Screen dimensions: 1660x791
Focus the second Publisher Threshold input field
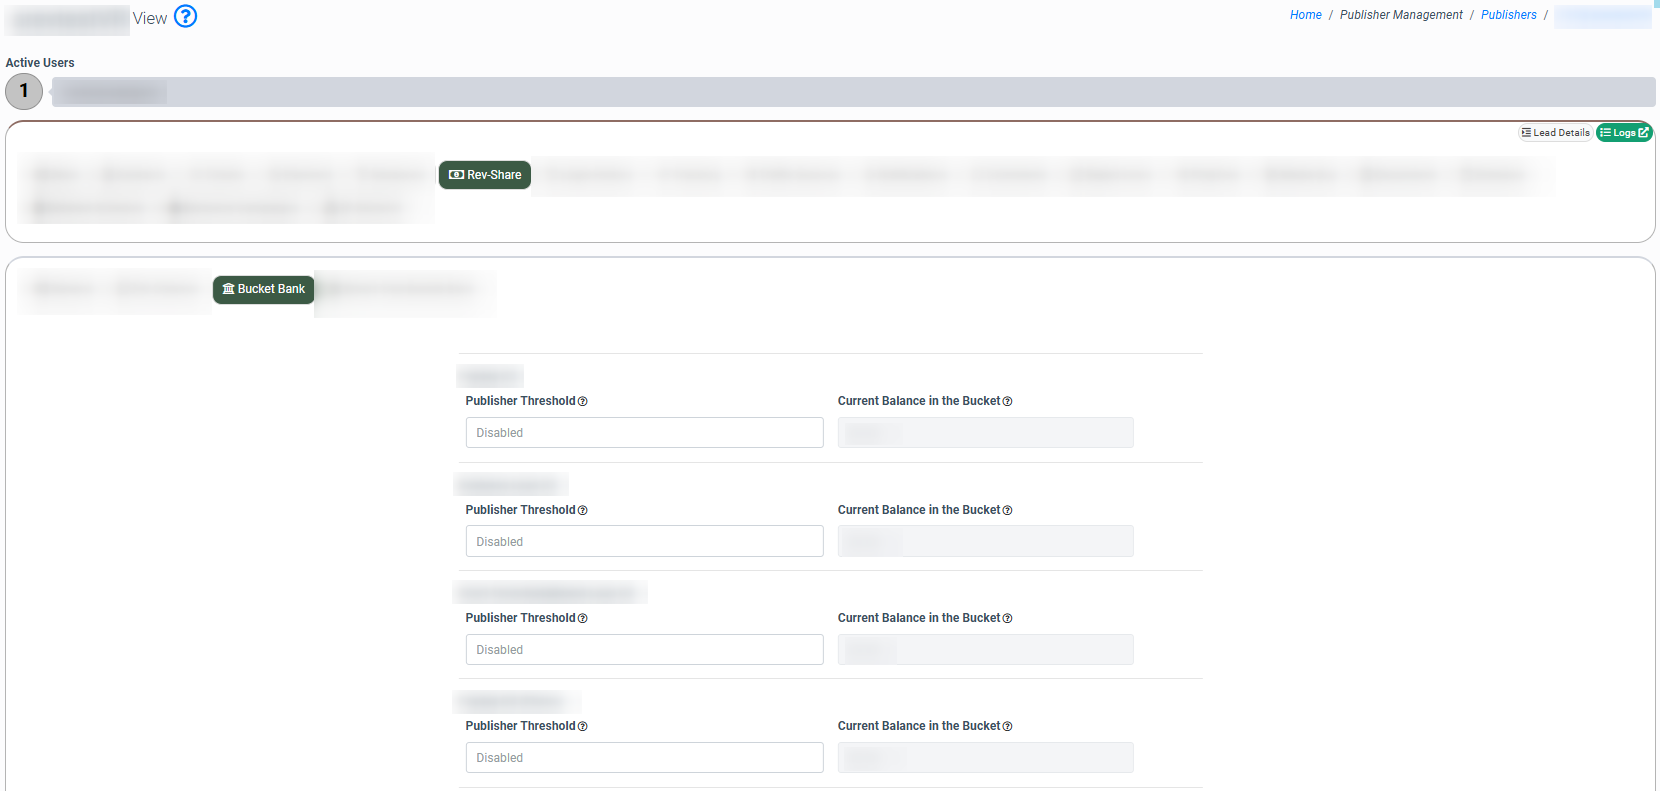pyautogui.click(x=644, y=542)
